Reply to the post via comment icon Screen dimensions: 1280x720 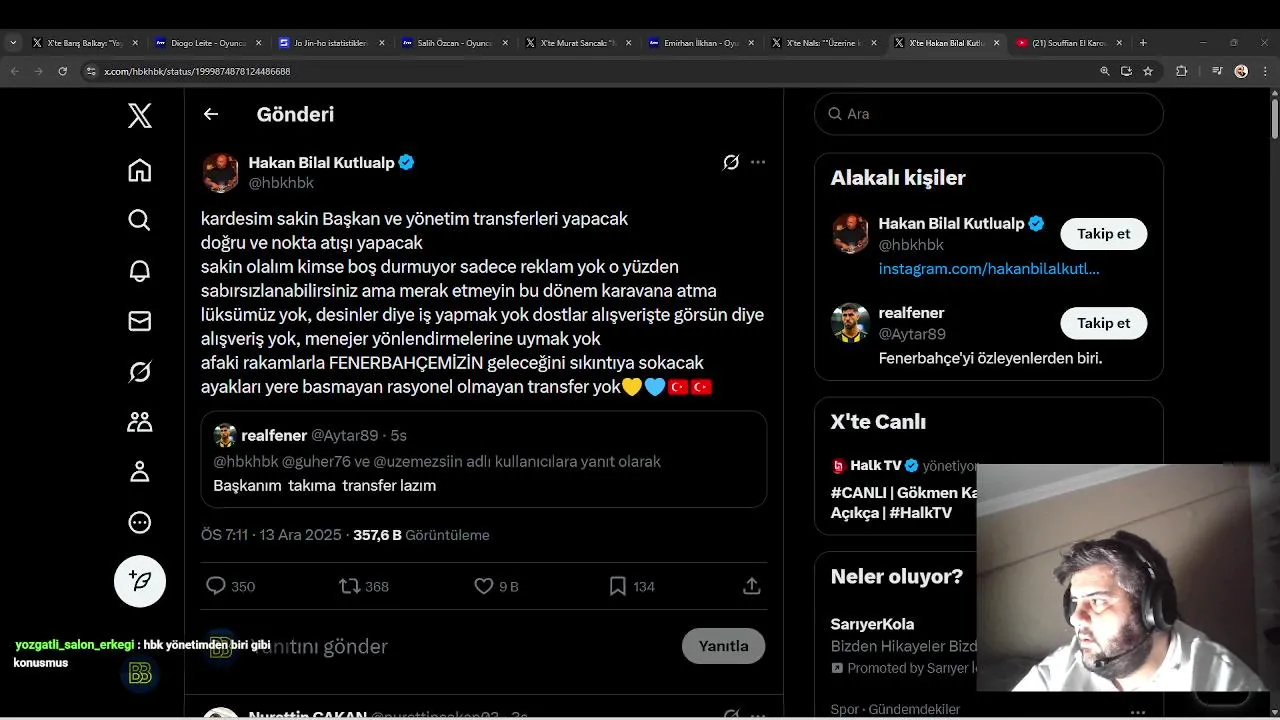point(215,586)
